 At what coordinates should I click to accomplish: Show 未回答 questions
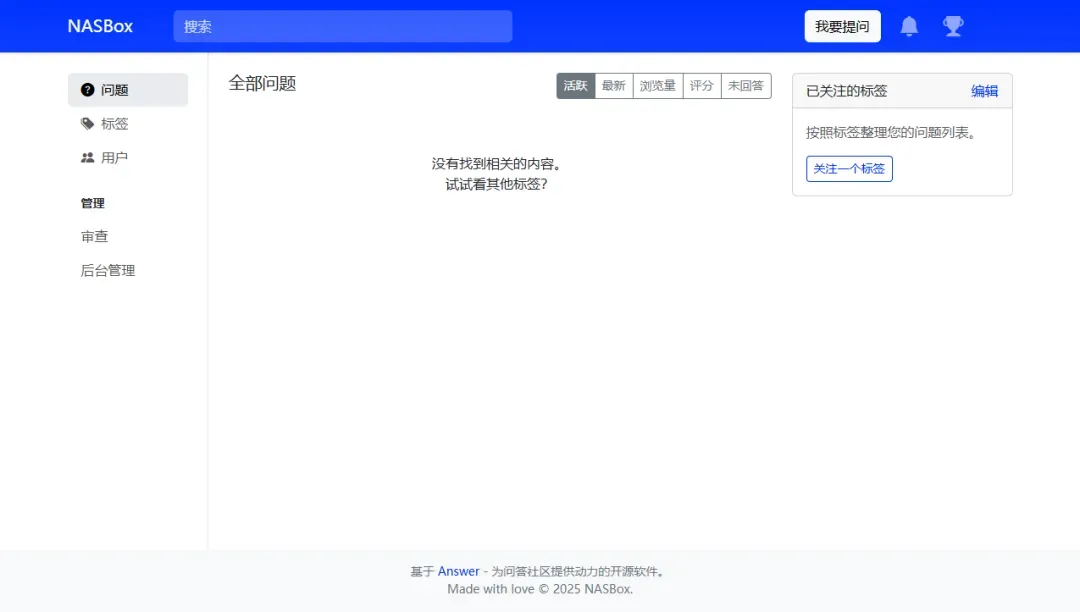coord(746,86)
